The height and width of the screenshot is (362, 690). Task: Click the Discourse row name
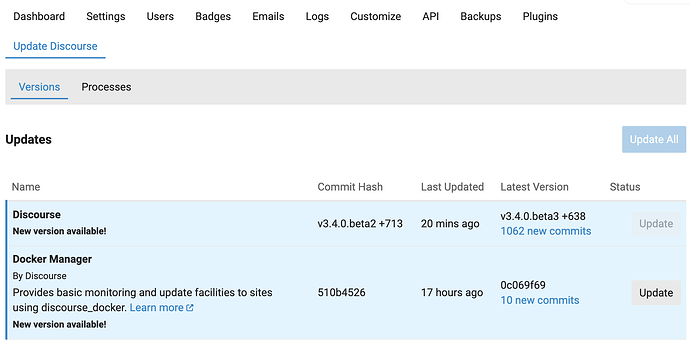(x=37, y=215)
